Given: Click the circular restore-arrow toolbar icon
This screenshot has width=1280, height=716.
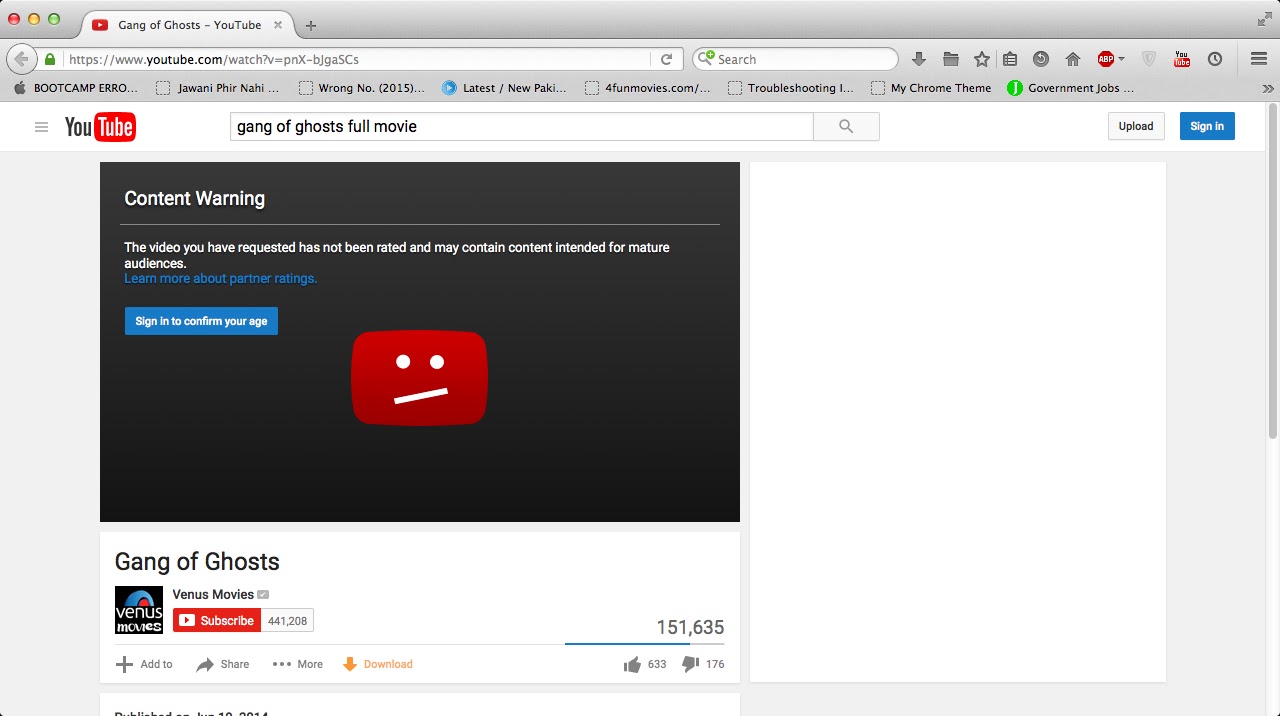Looking at the screenshot, I should click(1041, 59).
